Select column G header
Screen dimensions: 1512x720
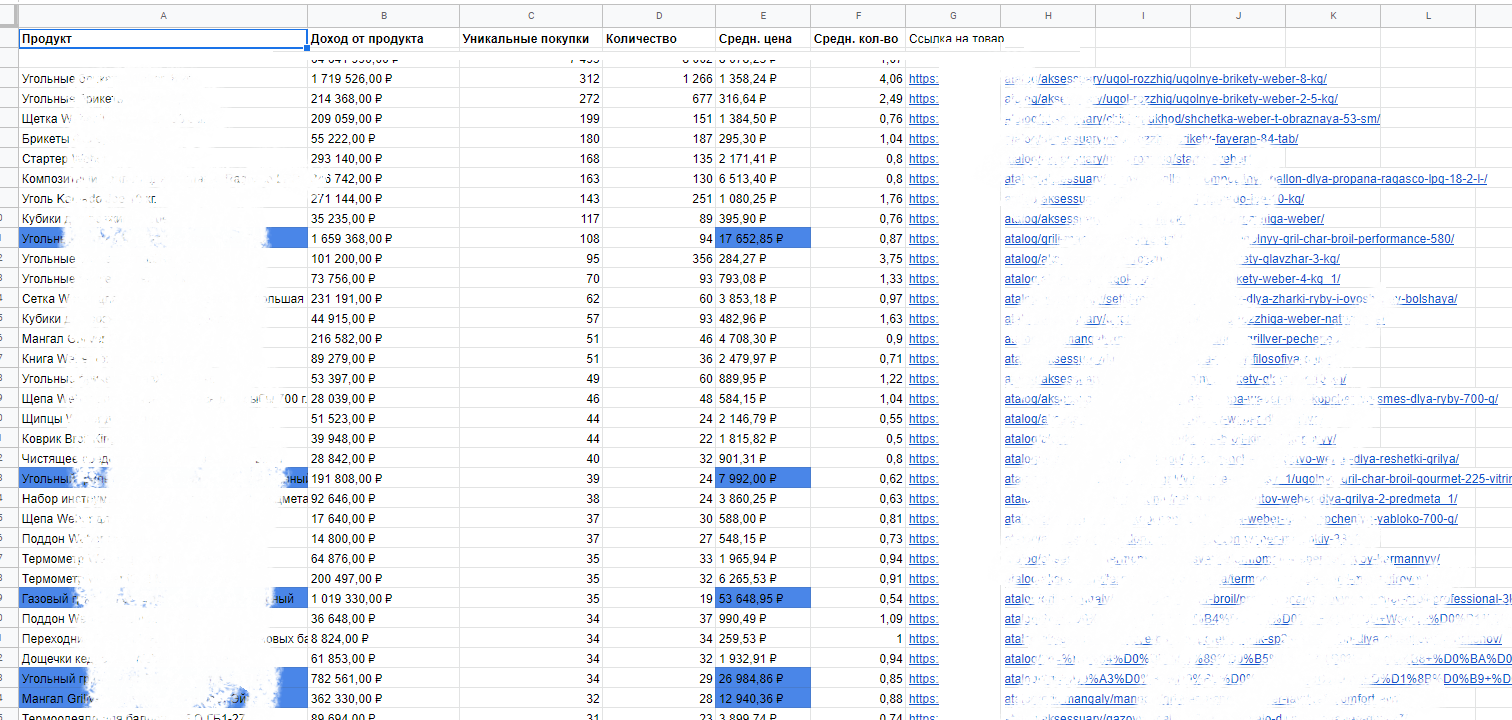click(953, 15)
